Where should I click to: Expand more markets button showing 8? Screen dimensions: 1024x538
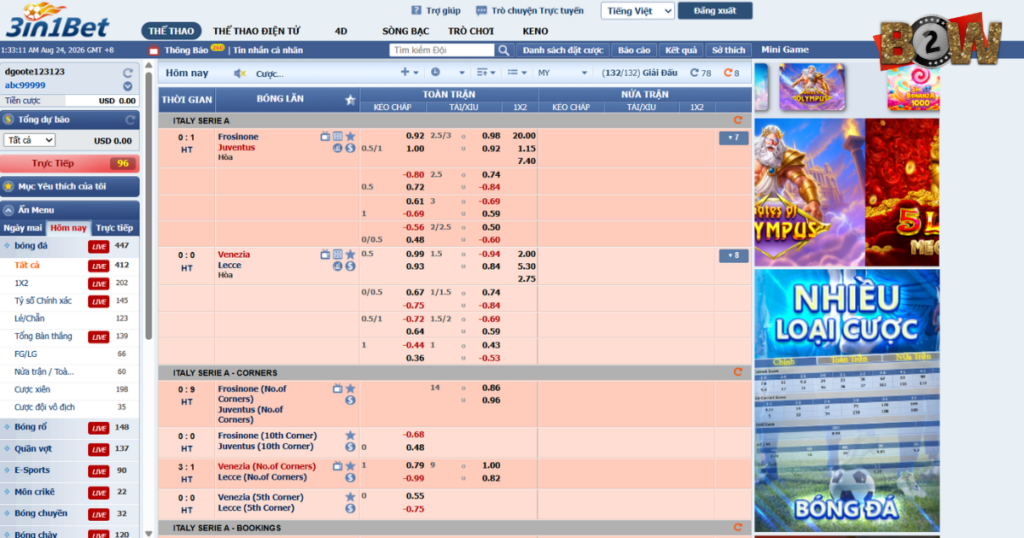(733, 255)
